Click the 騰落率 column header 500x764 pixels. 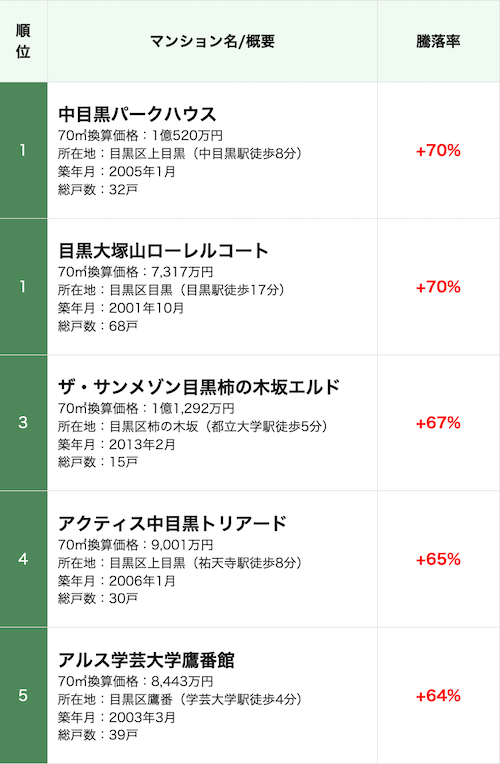(438, 41)
